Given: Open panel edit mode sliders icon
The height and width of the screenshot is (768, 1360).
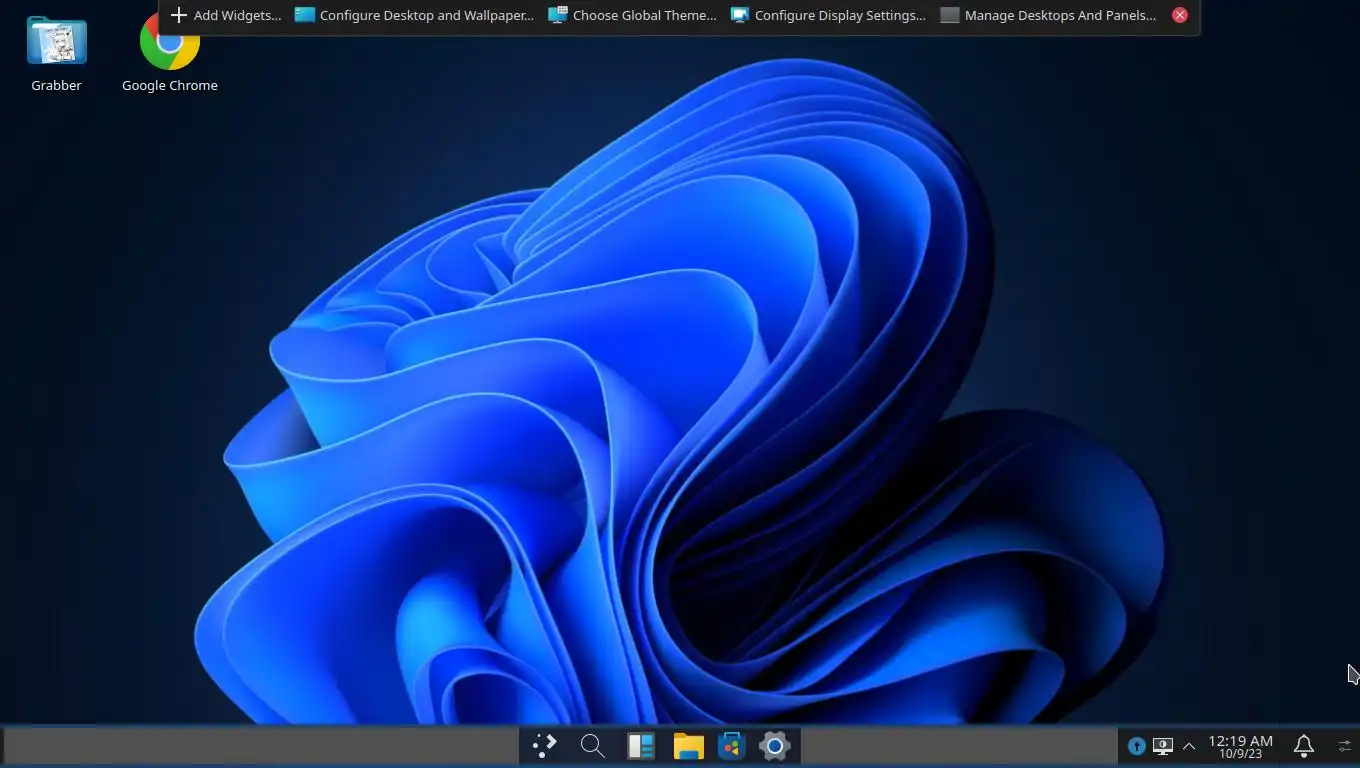Looking at the screenshot, I should point(1344,746).
